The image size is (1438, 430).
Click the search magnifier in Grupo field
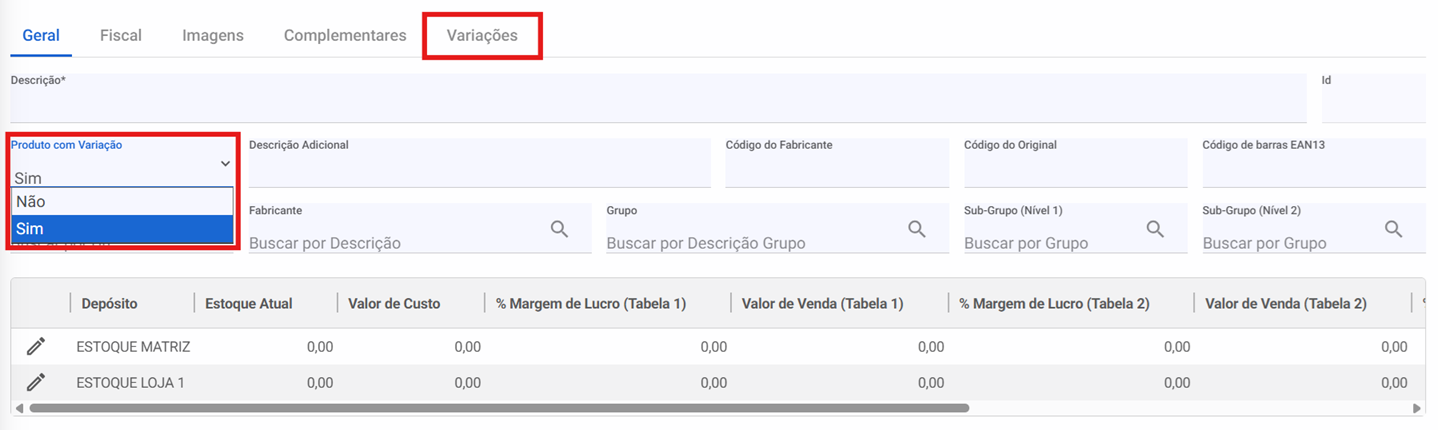917,229
